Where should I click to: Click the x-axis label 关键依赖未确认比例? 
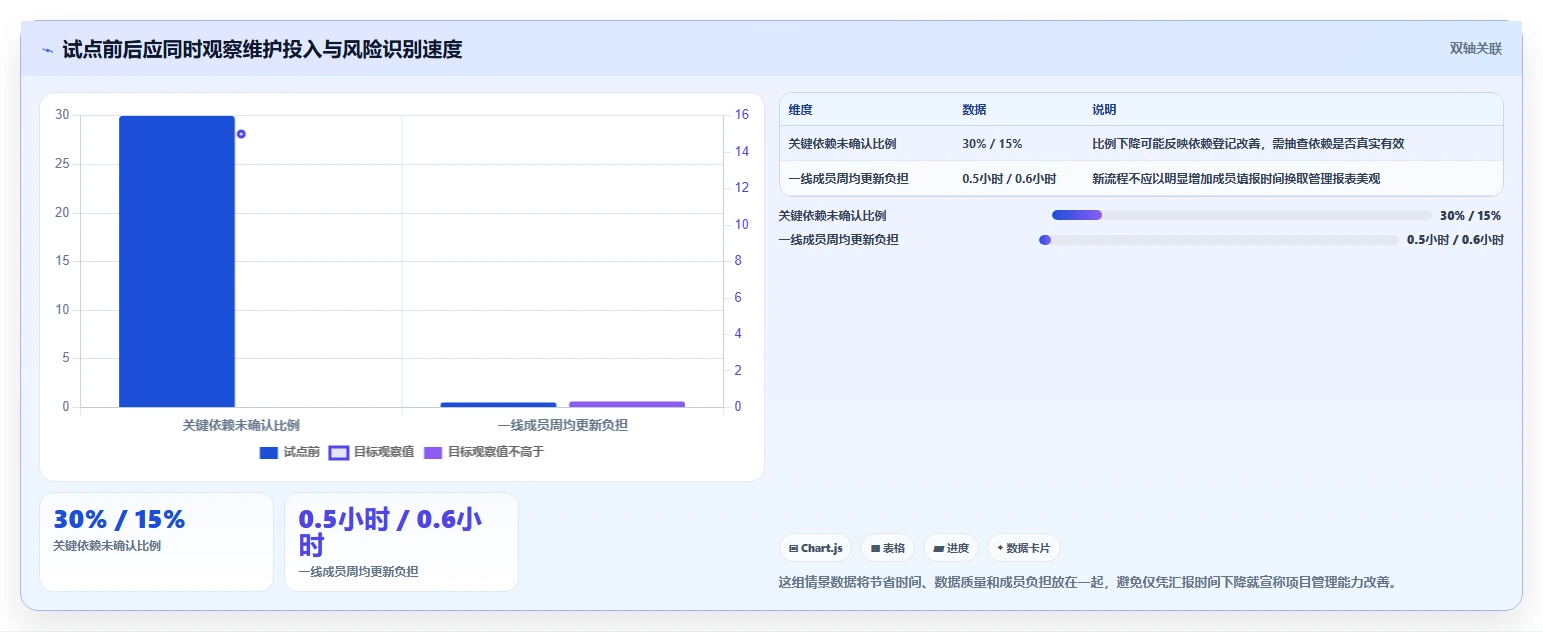pos(241,425)
